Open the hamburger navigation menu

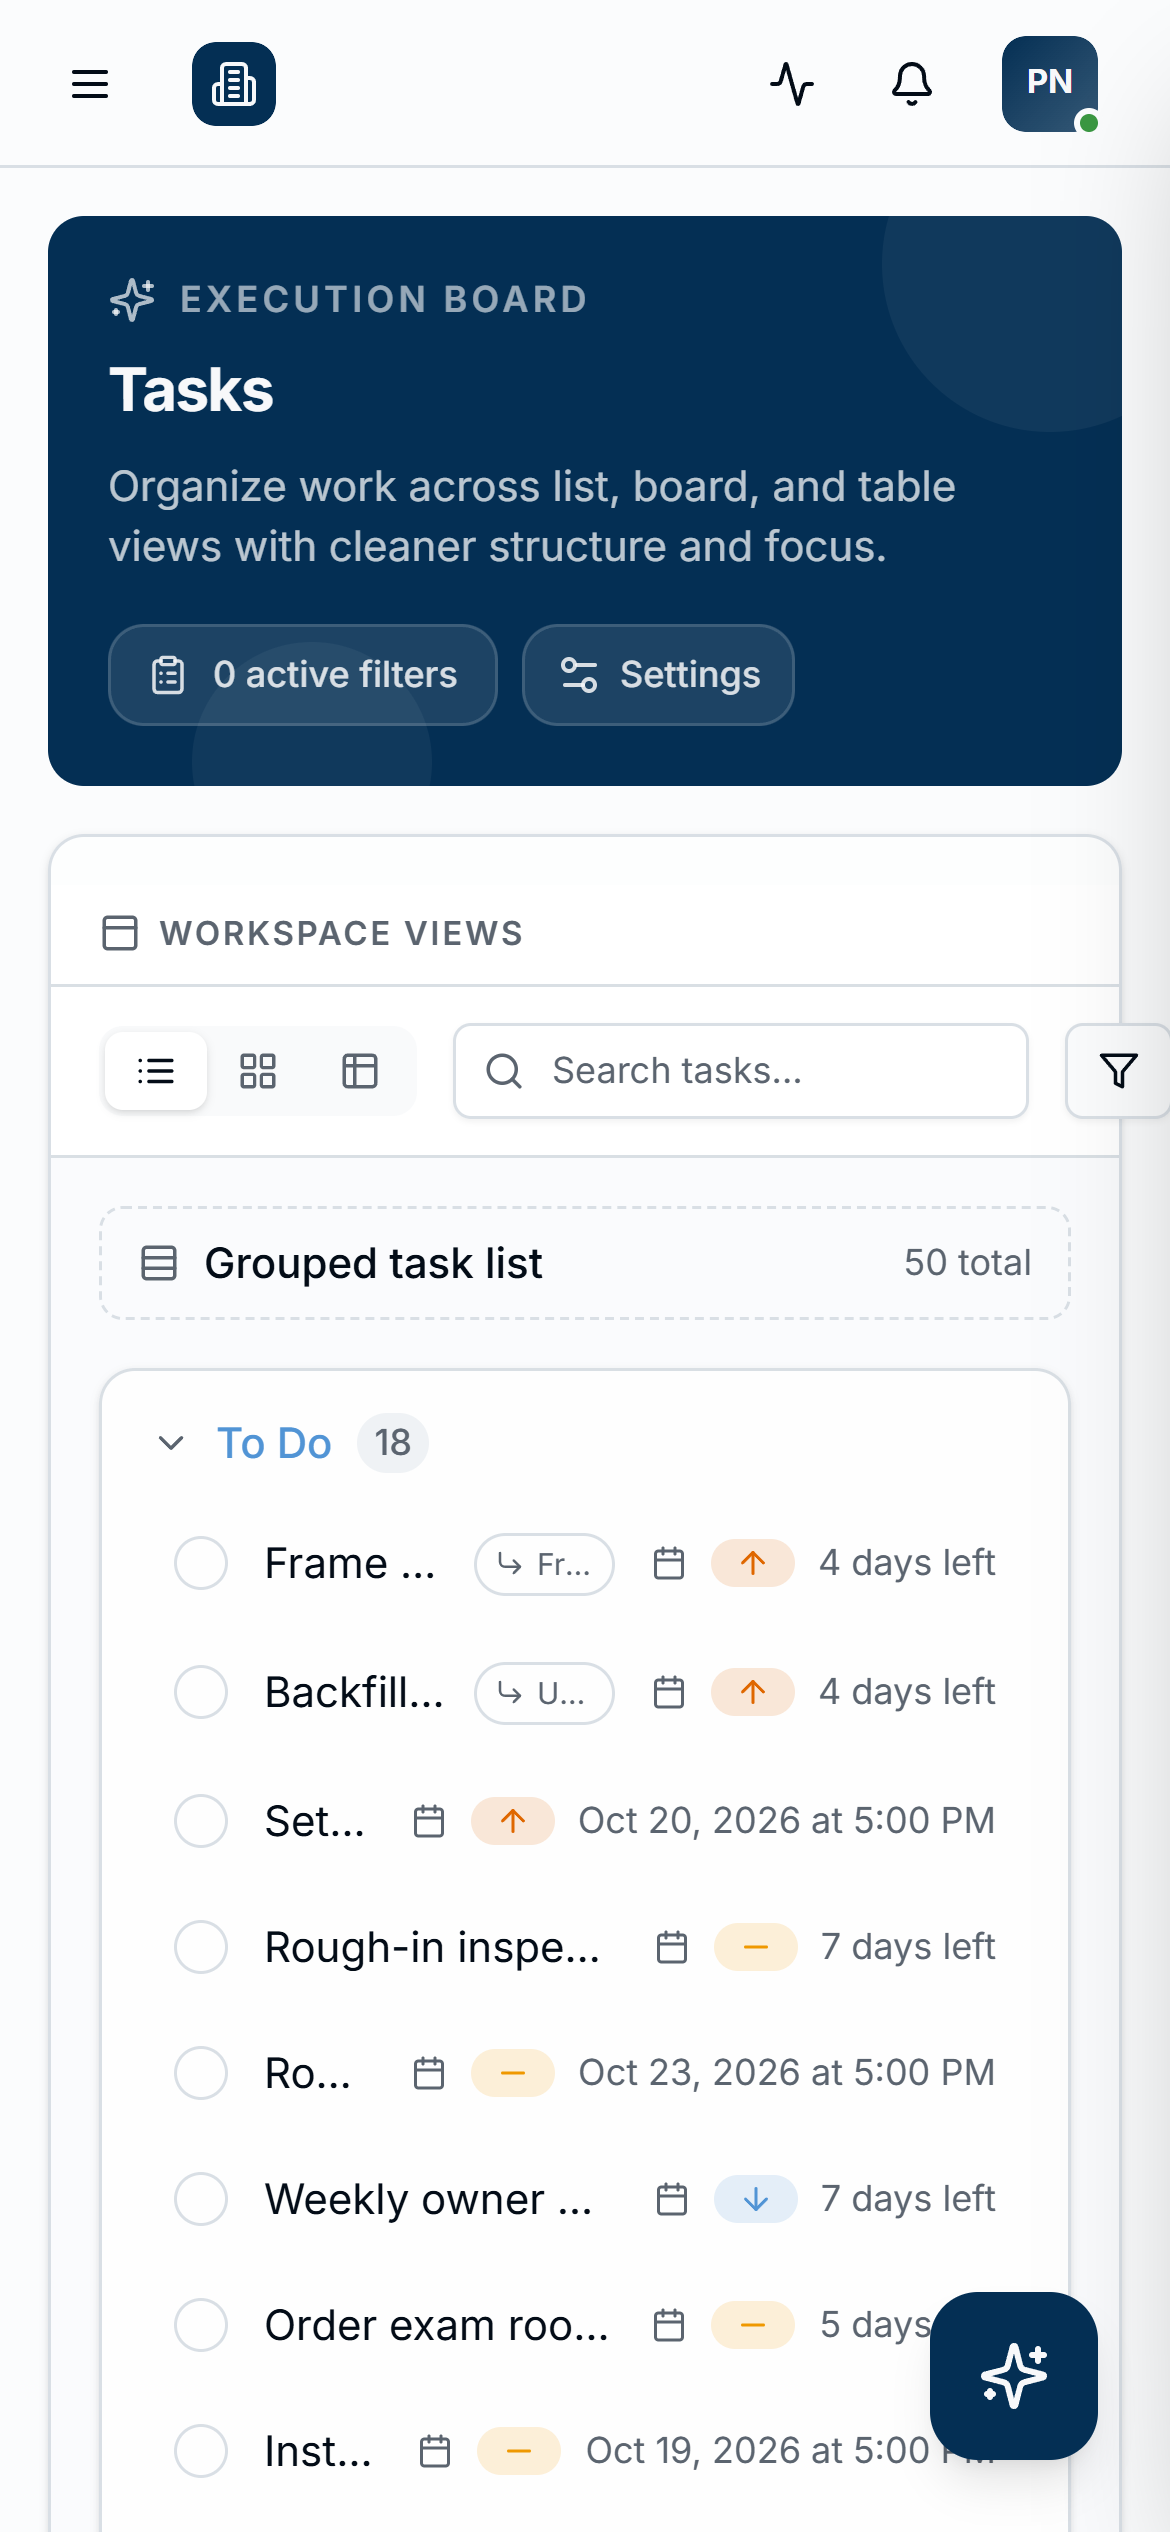tap(90, 84)
